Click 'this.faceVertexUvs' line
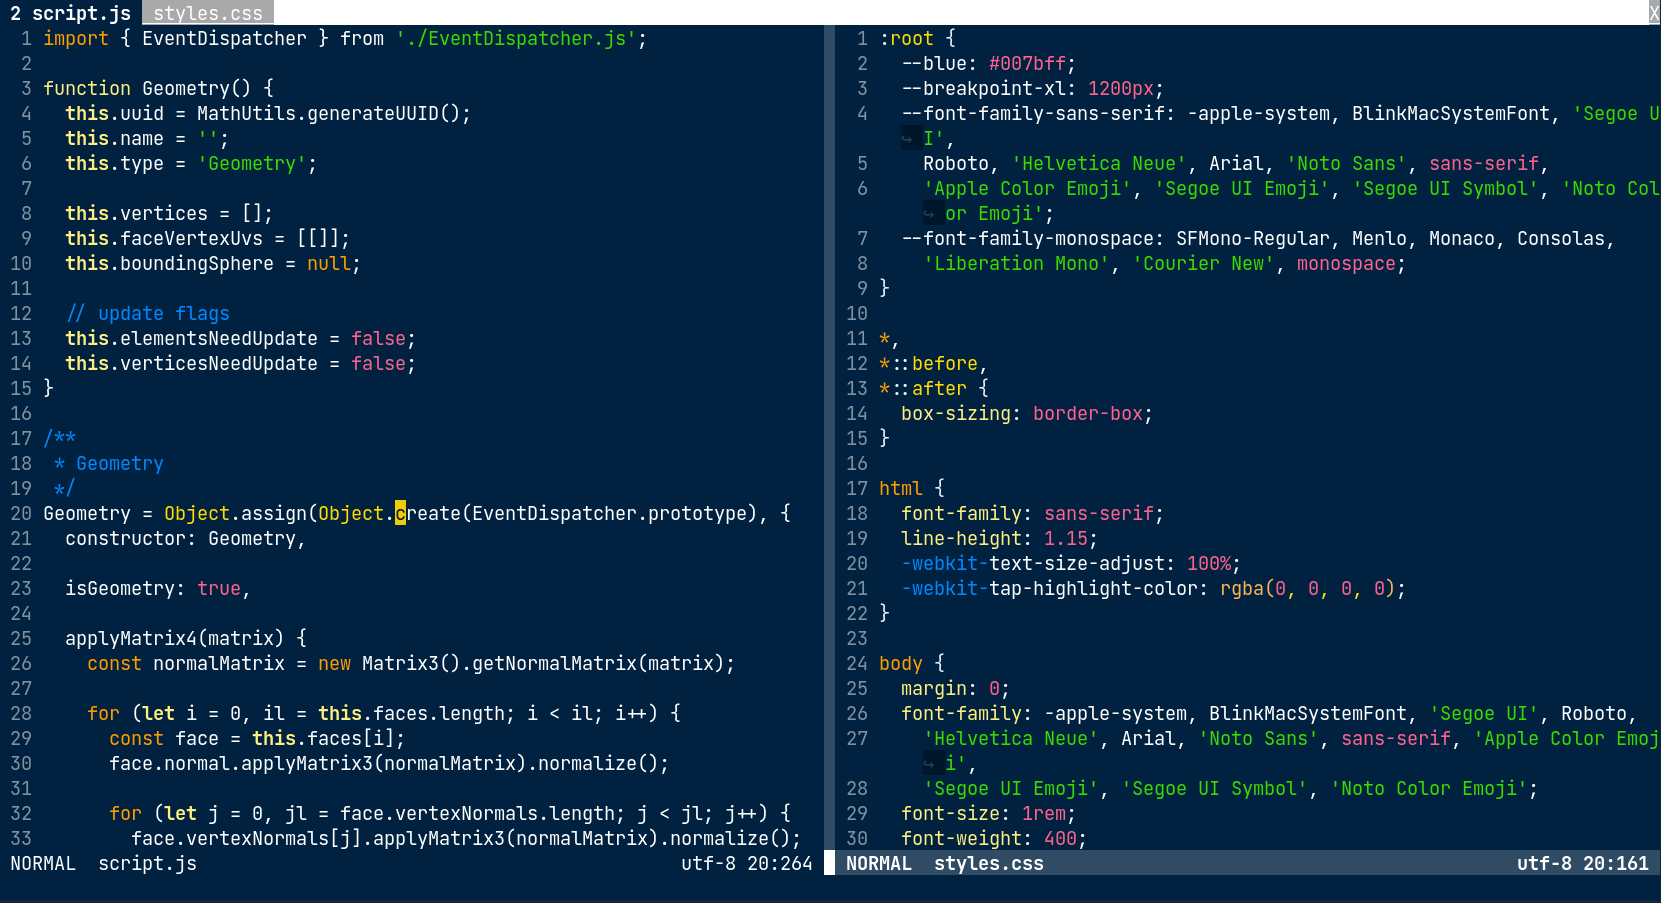This screenshot has width=1661, height=903. click(x=208, y=238)
